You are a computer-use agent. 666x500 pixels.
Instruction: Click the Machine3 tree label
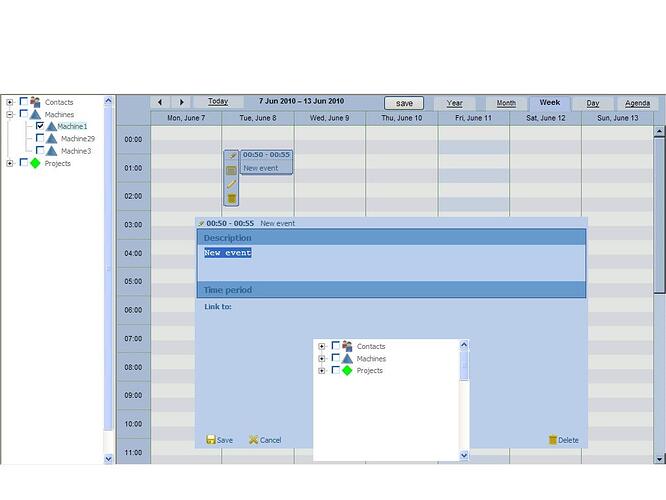[76, 151]
